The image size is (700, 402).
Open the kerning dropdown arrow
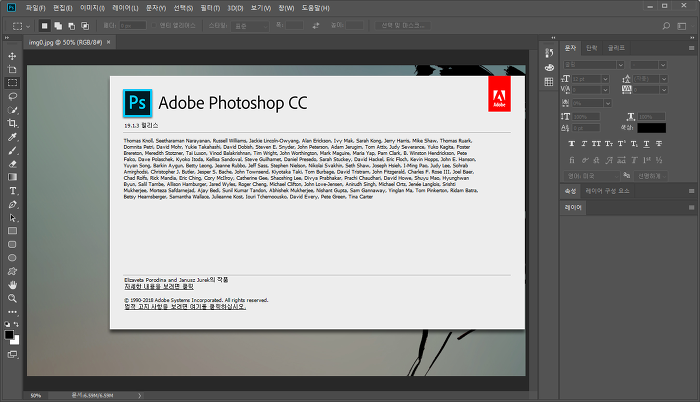(x=605, y=90)
